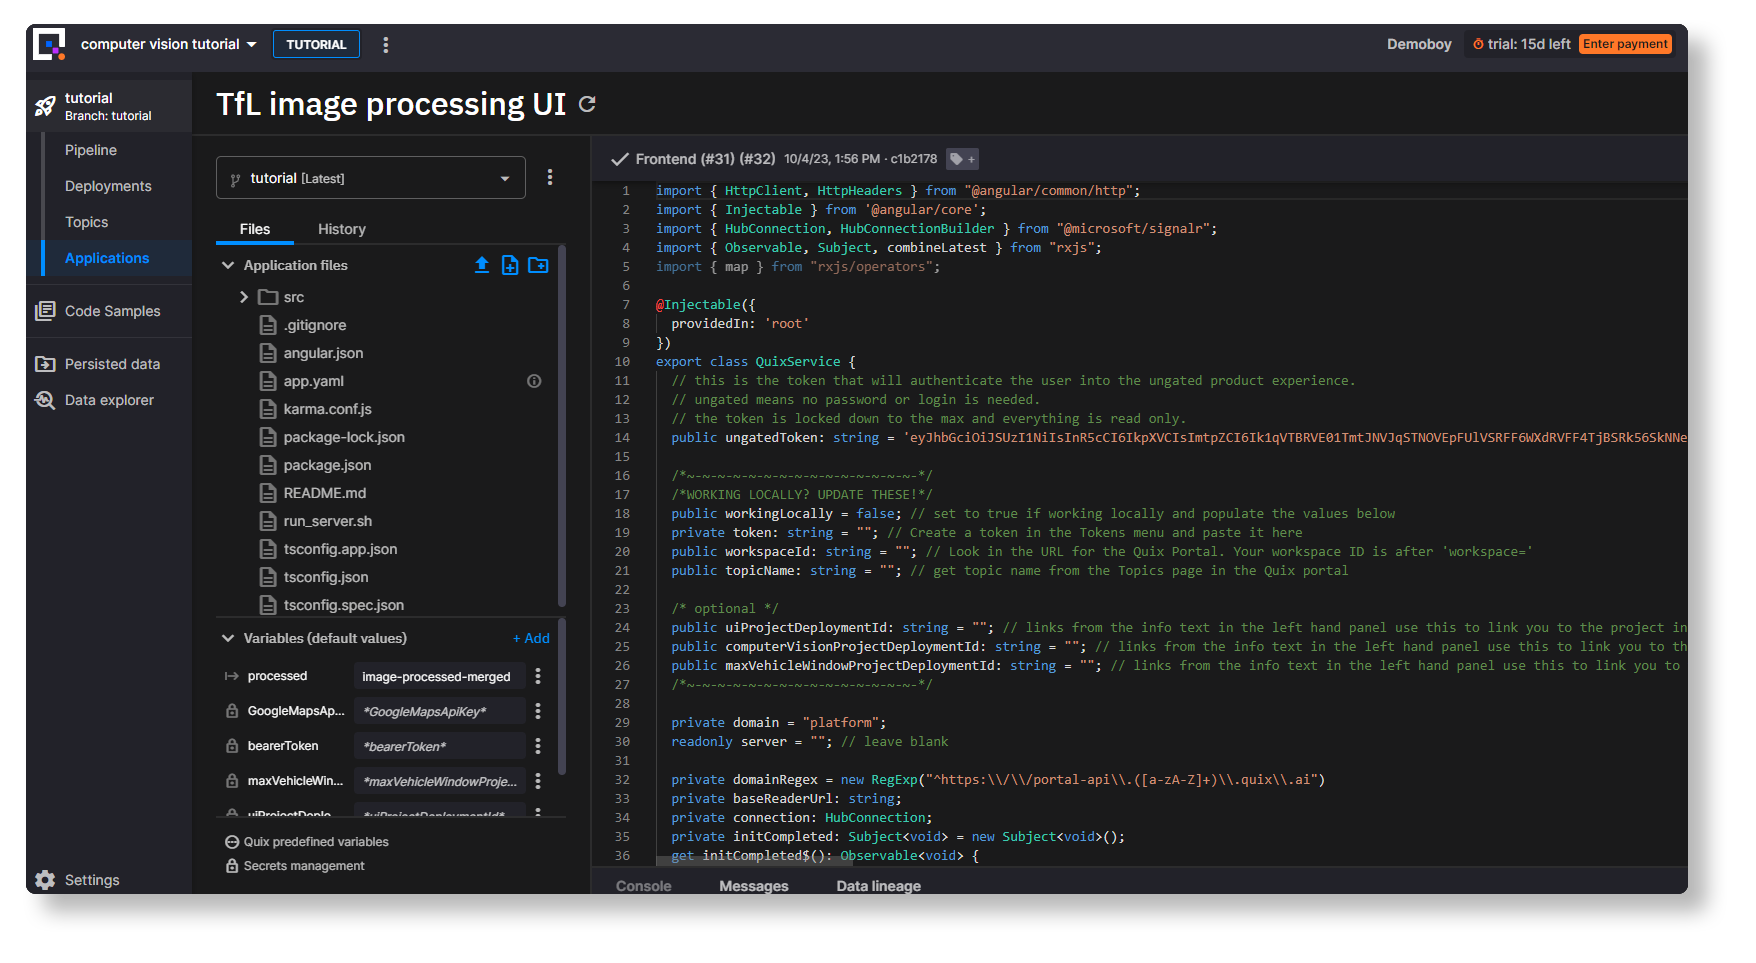Switch to the History tab
1756x963 pixels.
point(341,229)
